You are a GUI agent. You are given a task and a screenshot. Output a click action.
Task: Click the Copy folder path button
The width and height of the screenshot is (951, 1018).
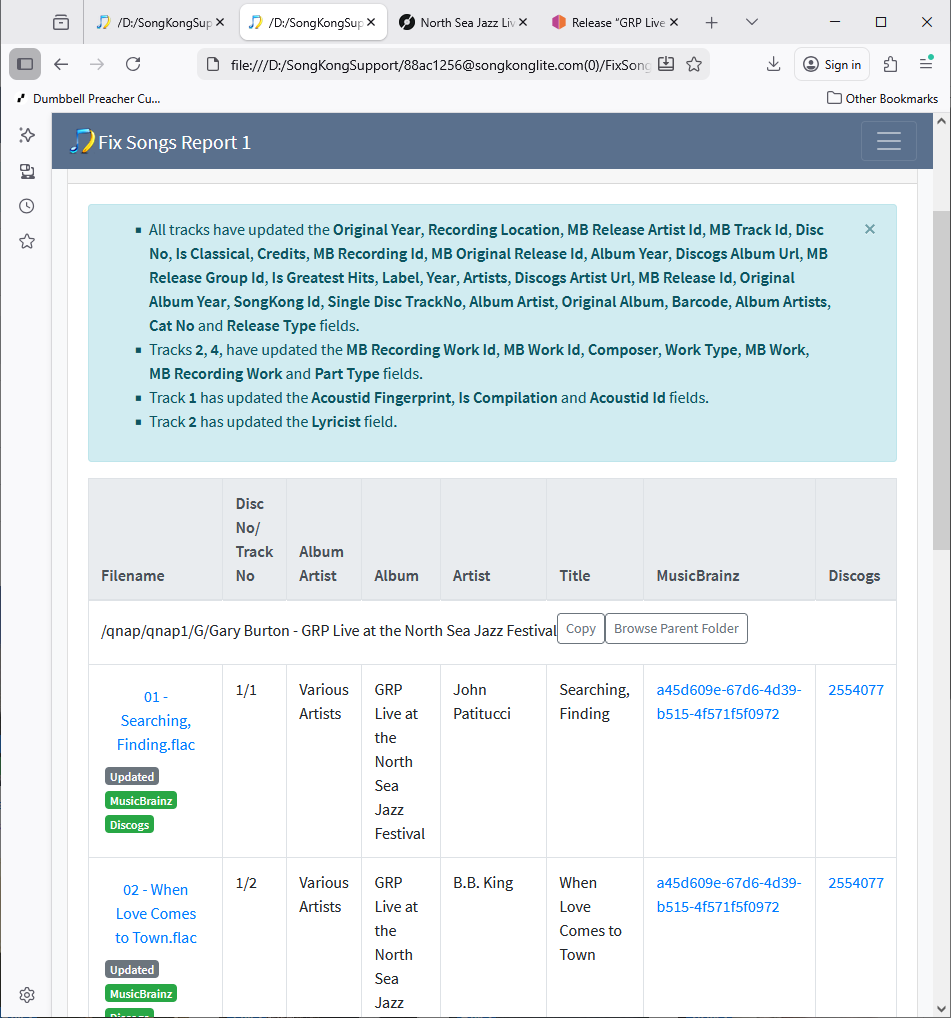click(580, 629)
